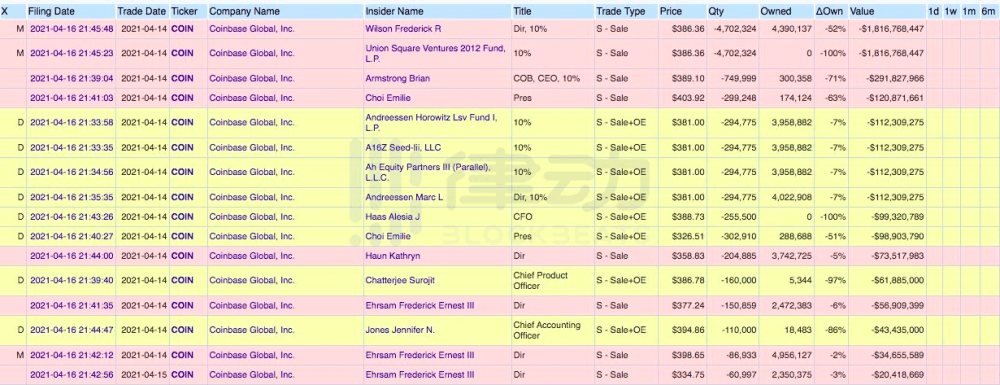This screenshot has height=385, width=1000.
Task: Open Haun Kathryn insider link
Action: 393,256
